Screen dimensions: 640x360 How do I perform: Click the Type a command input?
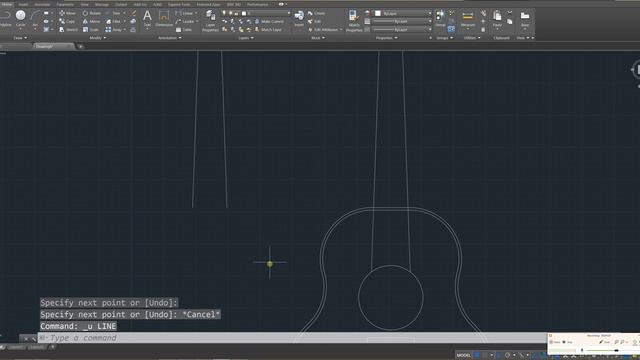[292, 338]
